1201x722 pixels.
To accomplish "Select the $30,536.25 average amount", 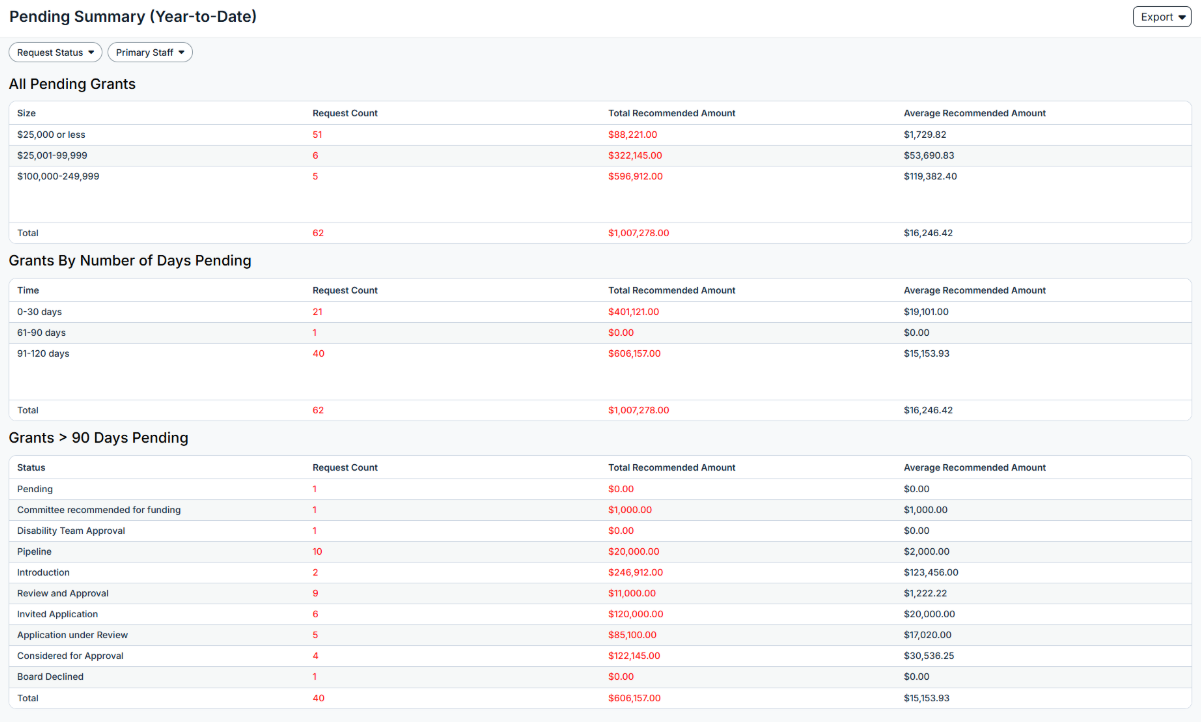I will (x=929, y=657).
